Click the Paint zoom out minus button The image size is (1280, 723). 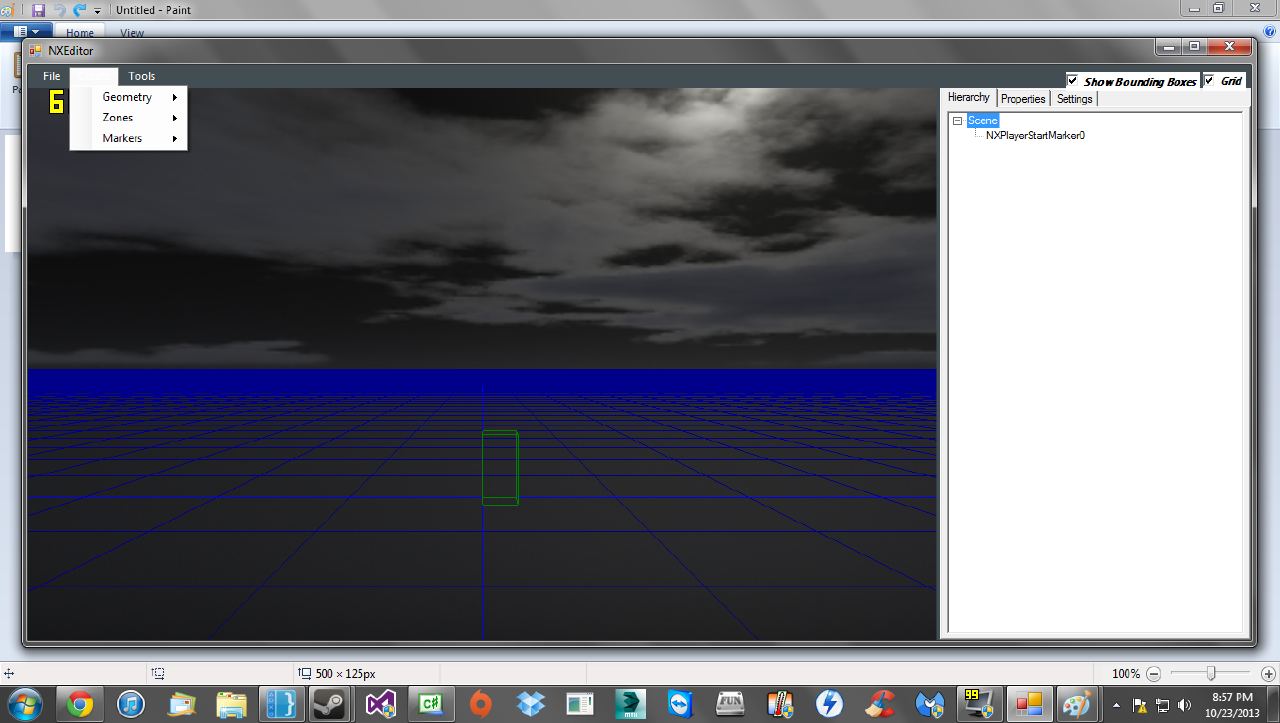pyautogui.click(x=1154, y=674)
